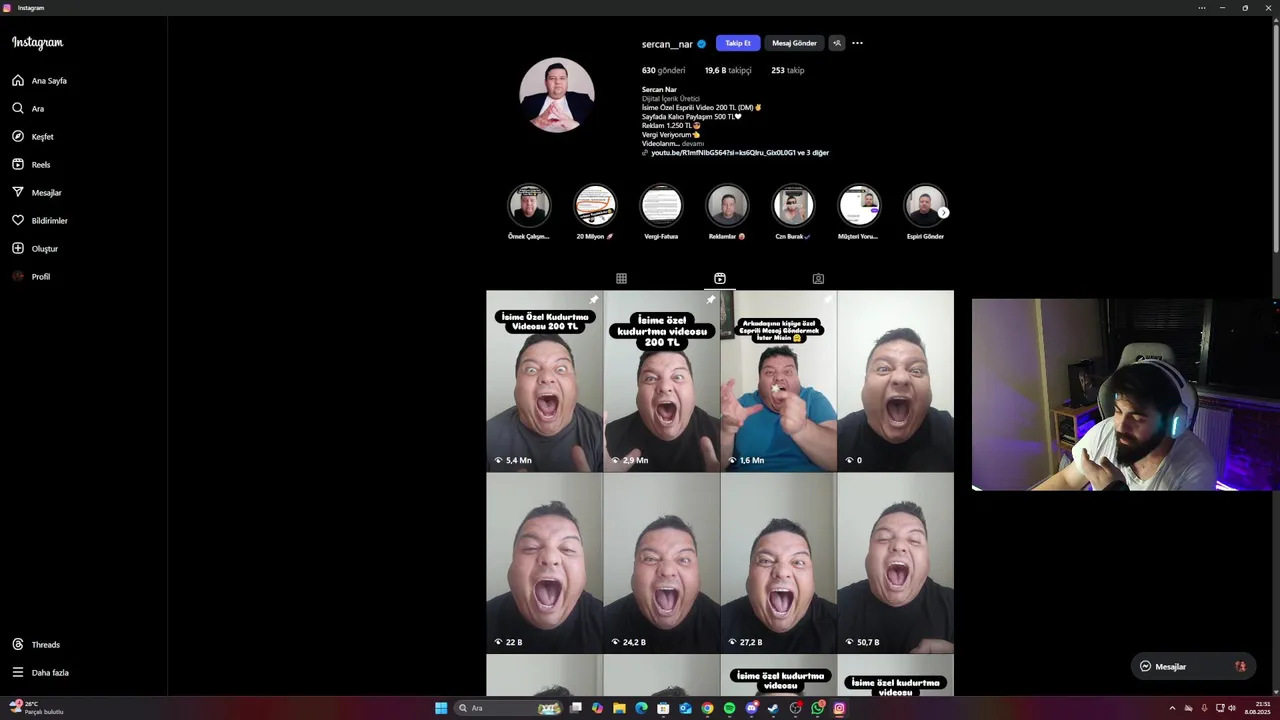Expand the Daha fazla menu
The height and width of the screenshot is (720, 1280).
[x=41, y=672]
